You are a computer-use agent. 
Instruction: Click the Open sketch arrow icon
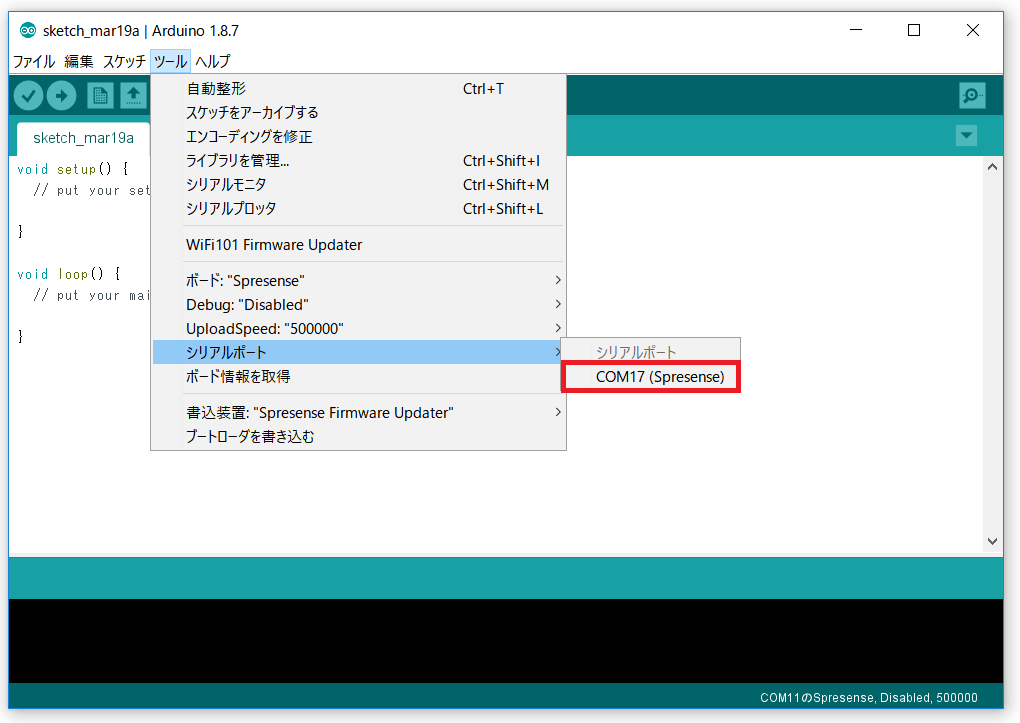pos(133,95)
